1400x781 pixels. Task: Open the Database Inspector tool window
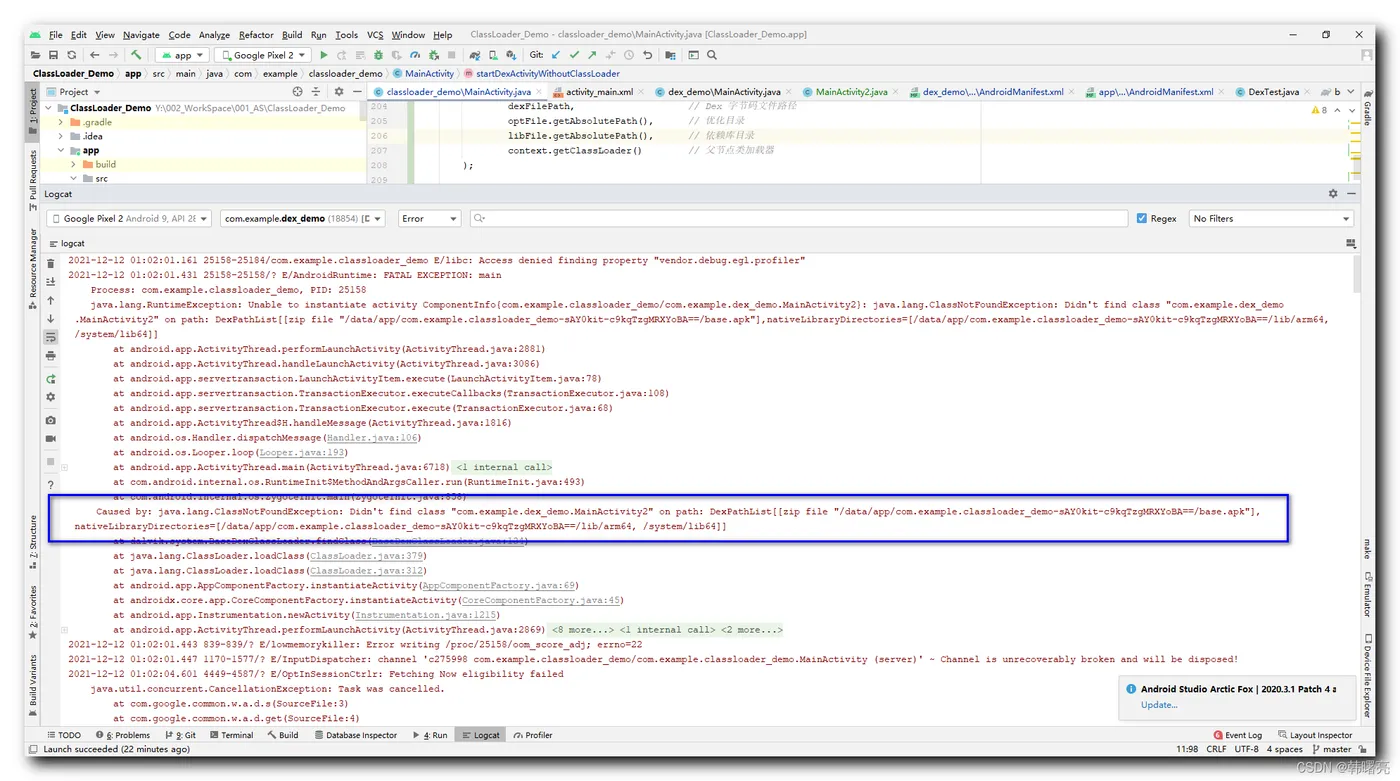click(355, 735)
